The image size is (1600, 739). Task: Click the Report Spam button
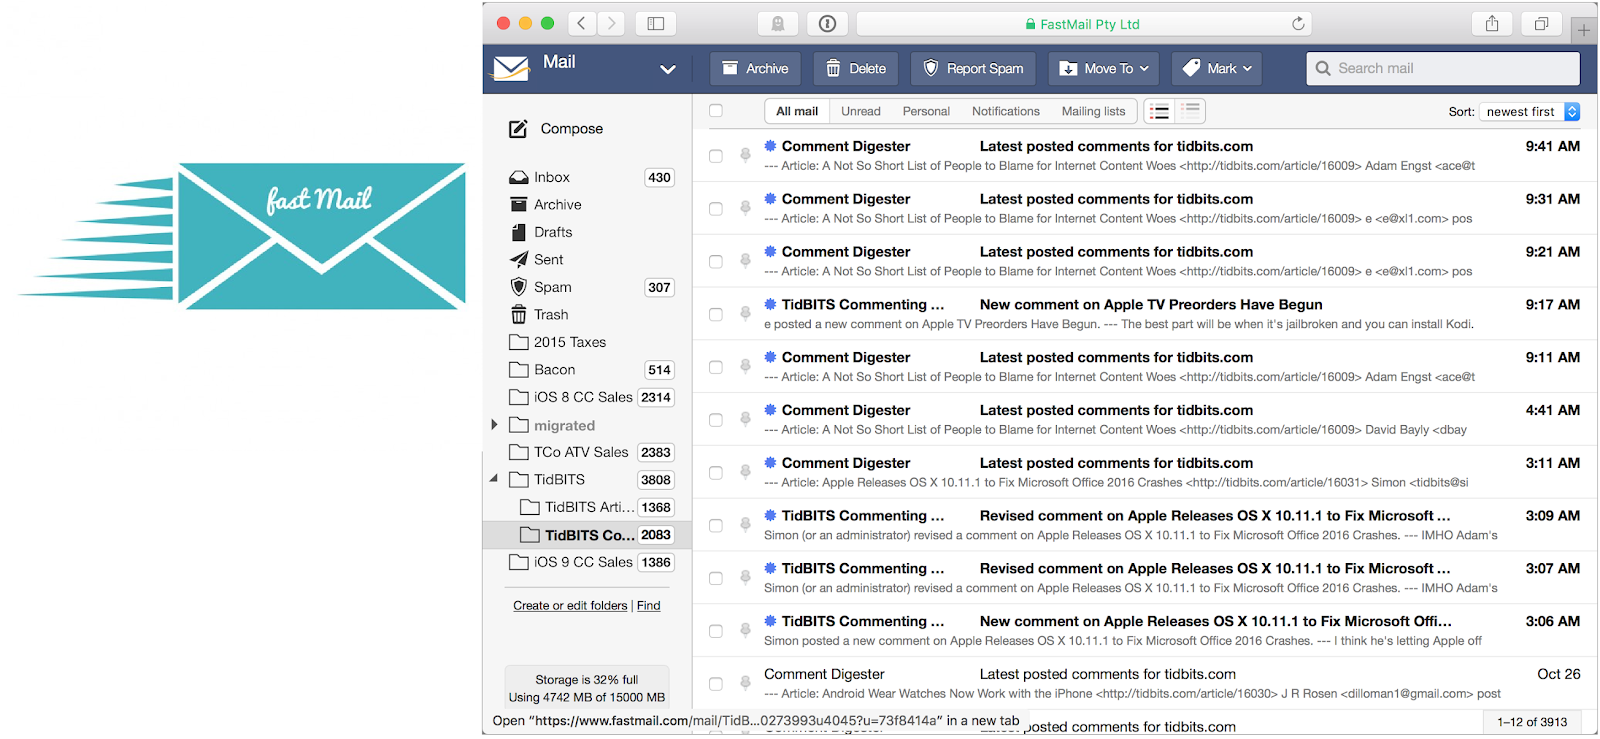(973, 69)
